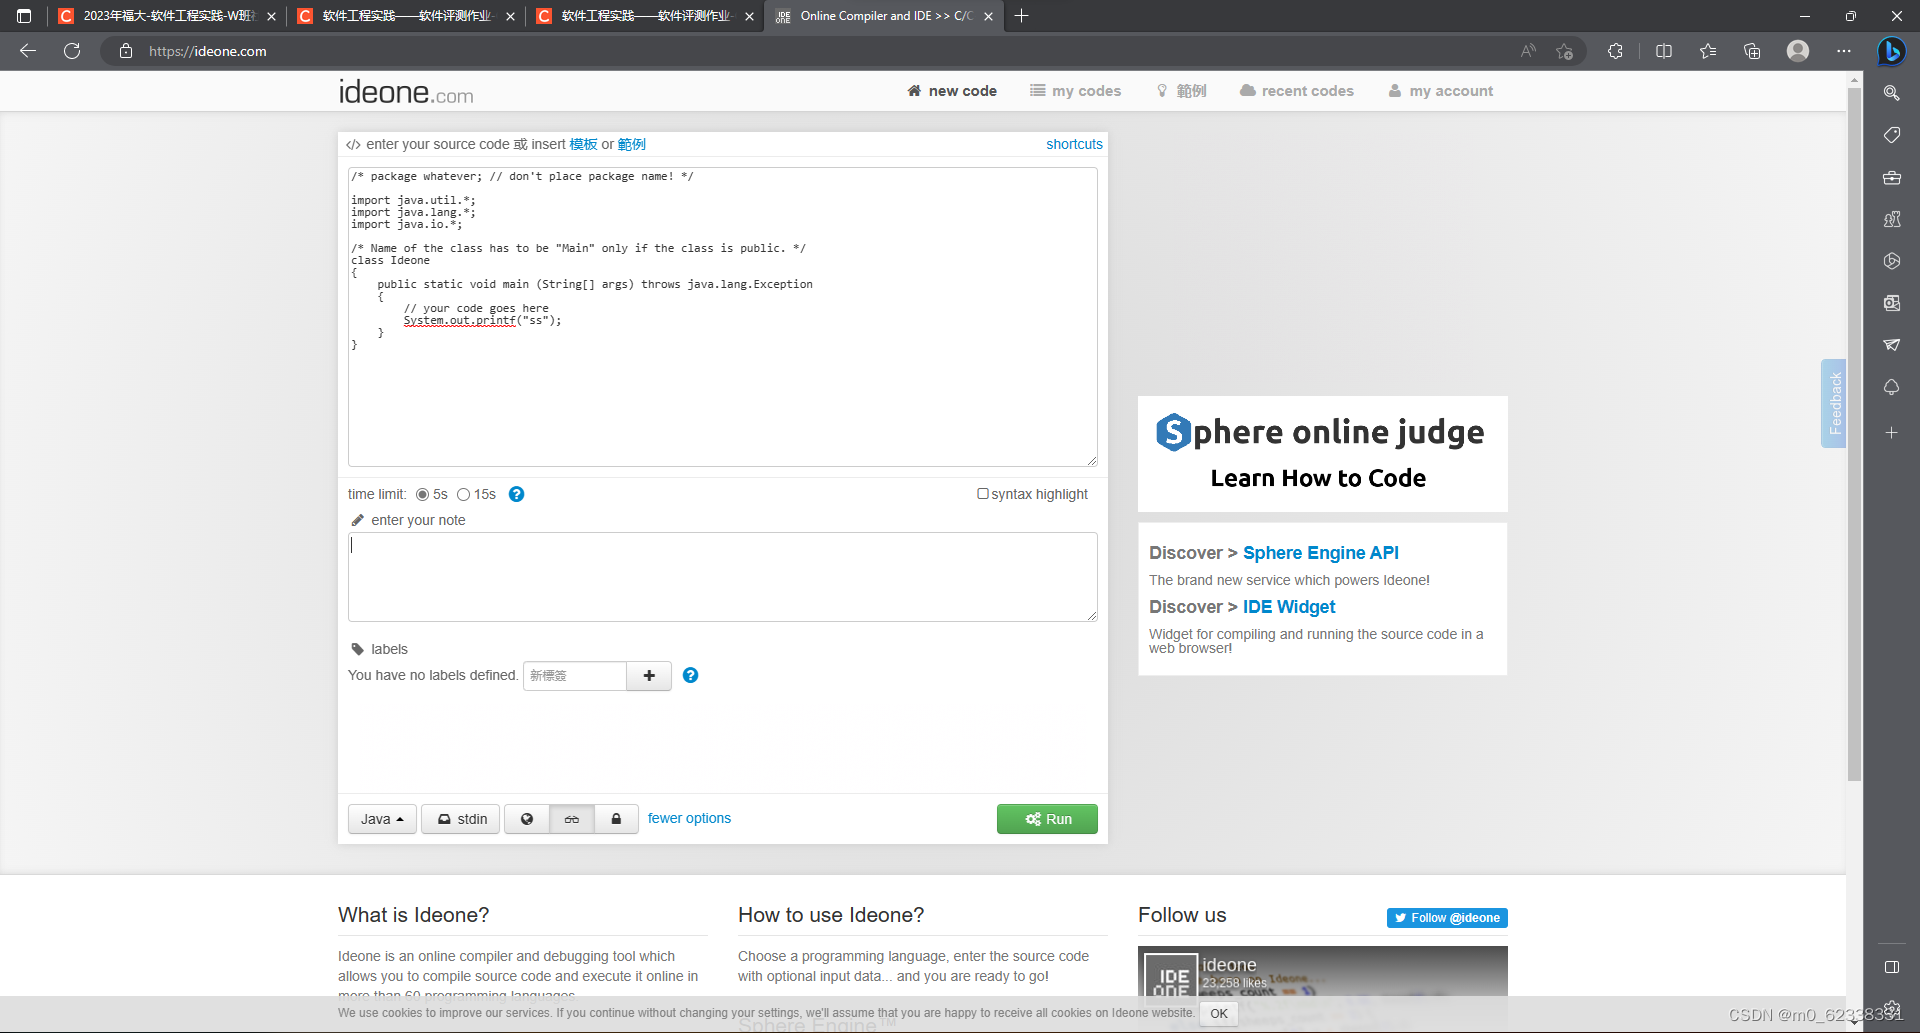Viewport: 1920px width, 1033px height.
Task: Go back with the browser back arrow
Action: click(x=28, y=51)
